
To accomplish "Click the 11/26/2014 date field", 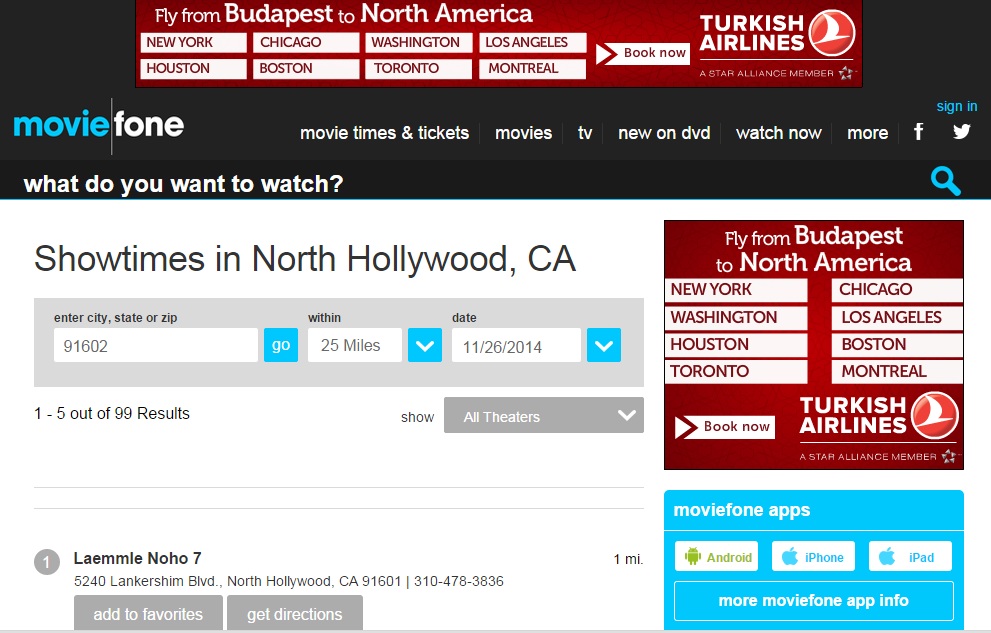I will [516, 345].
